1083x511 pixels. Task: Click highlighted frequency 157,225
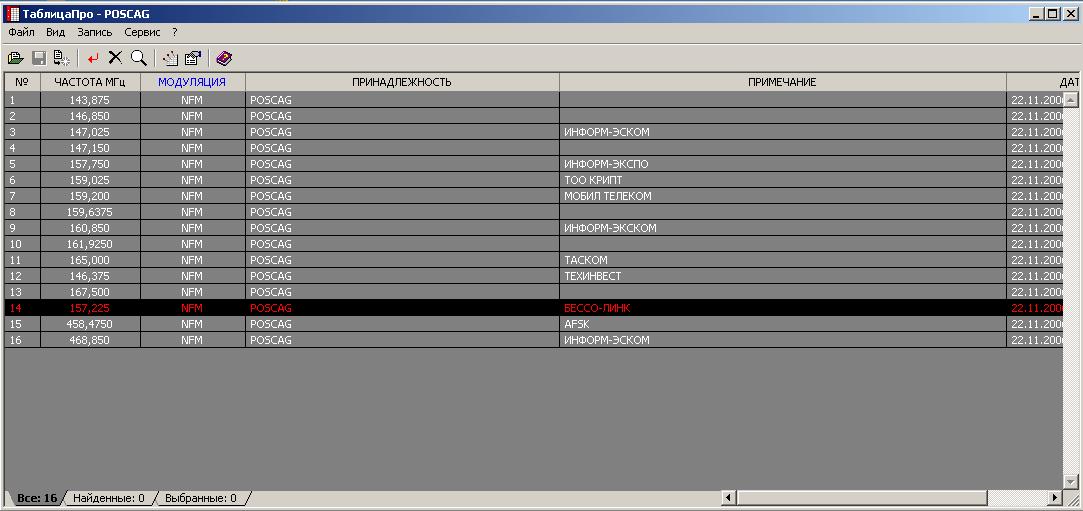coord(90,308)
